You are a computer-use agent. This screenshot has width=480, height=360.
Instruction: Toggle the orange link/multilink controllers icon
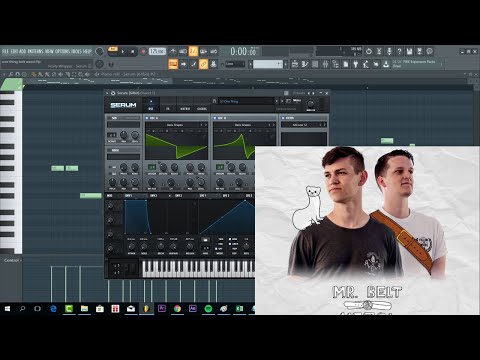pyautogui.click(x=203, y=64)
